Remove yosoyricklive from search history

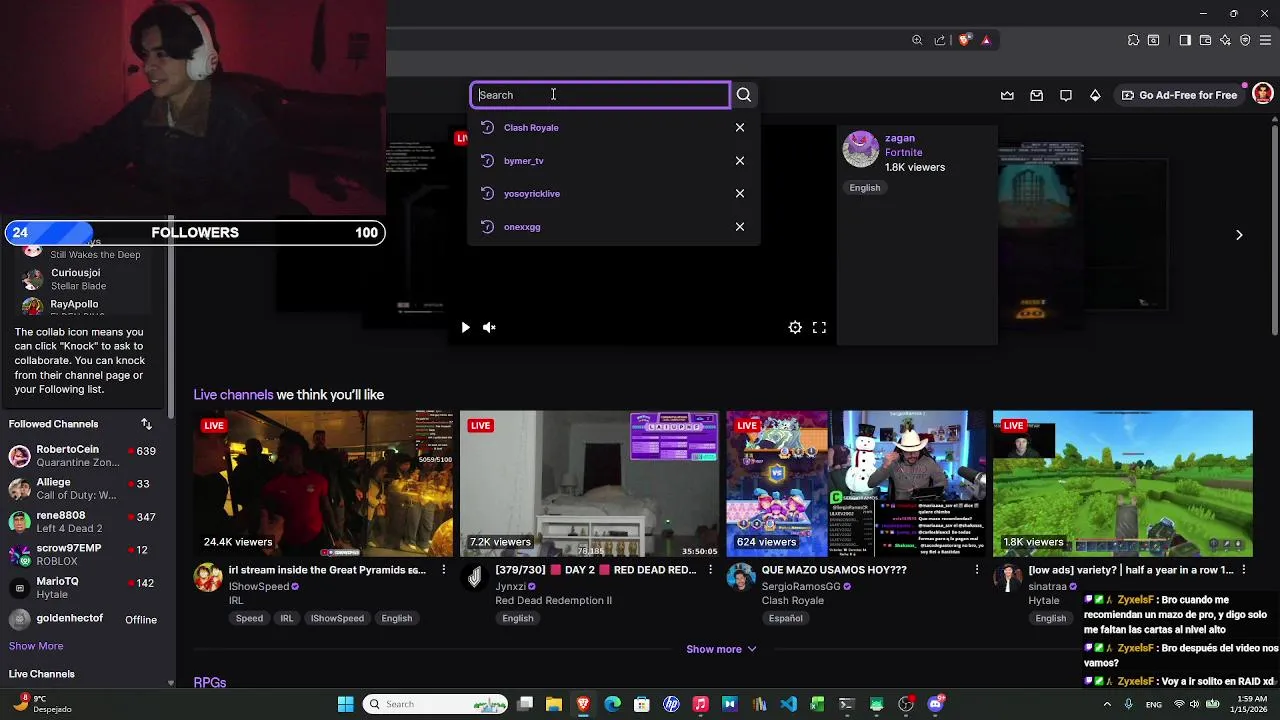740,194
